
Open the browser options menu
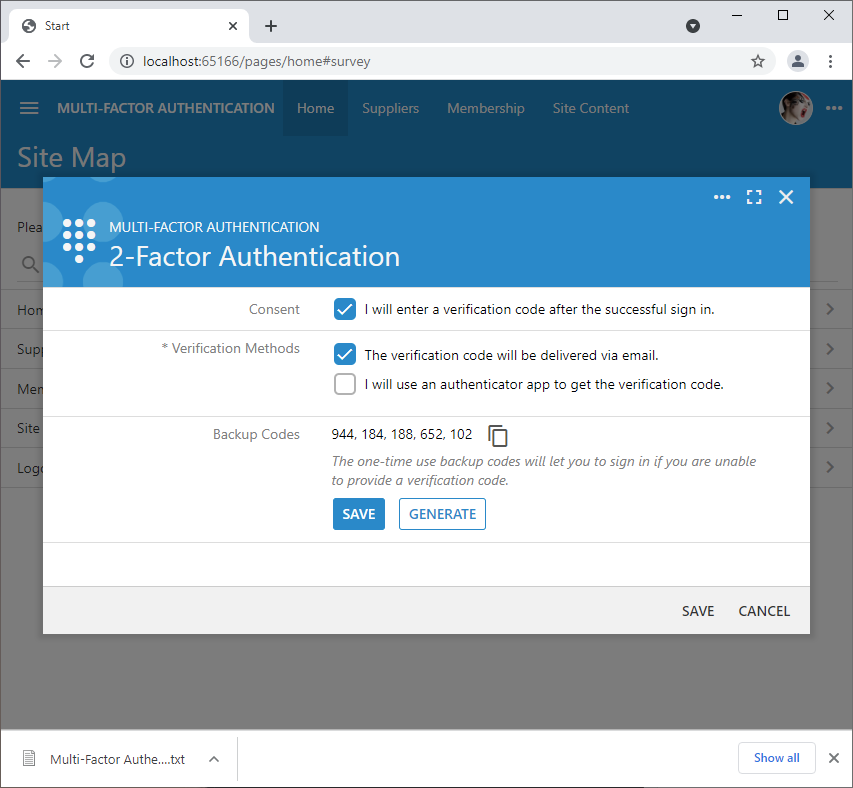pos(831,61)
